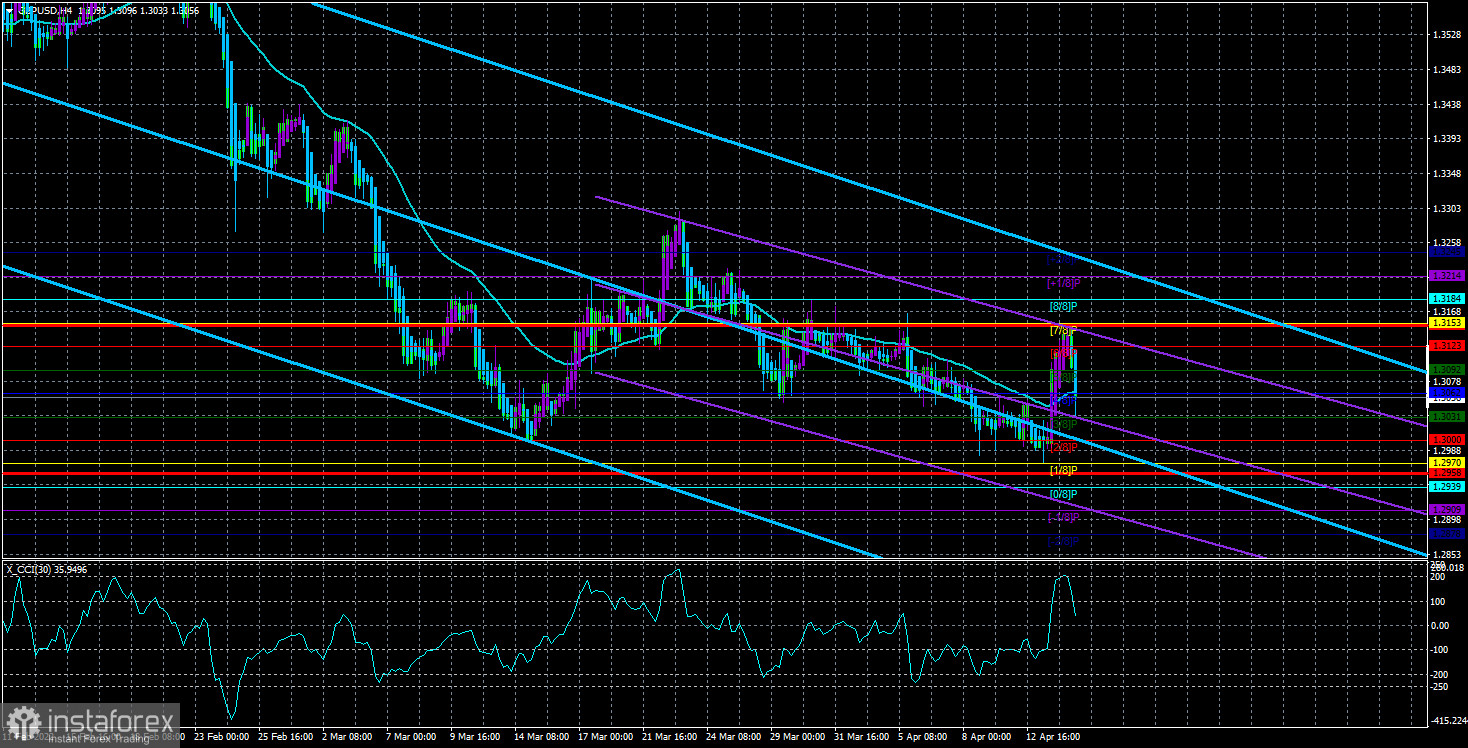Click the 1.2988 price axis value

pos(1447,450)
